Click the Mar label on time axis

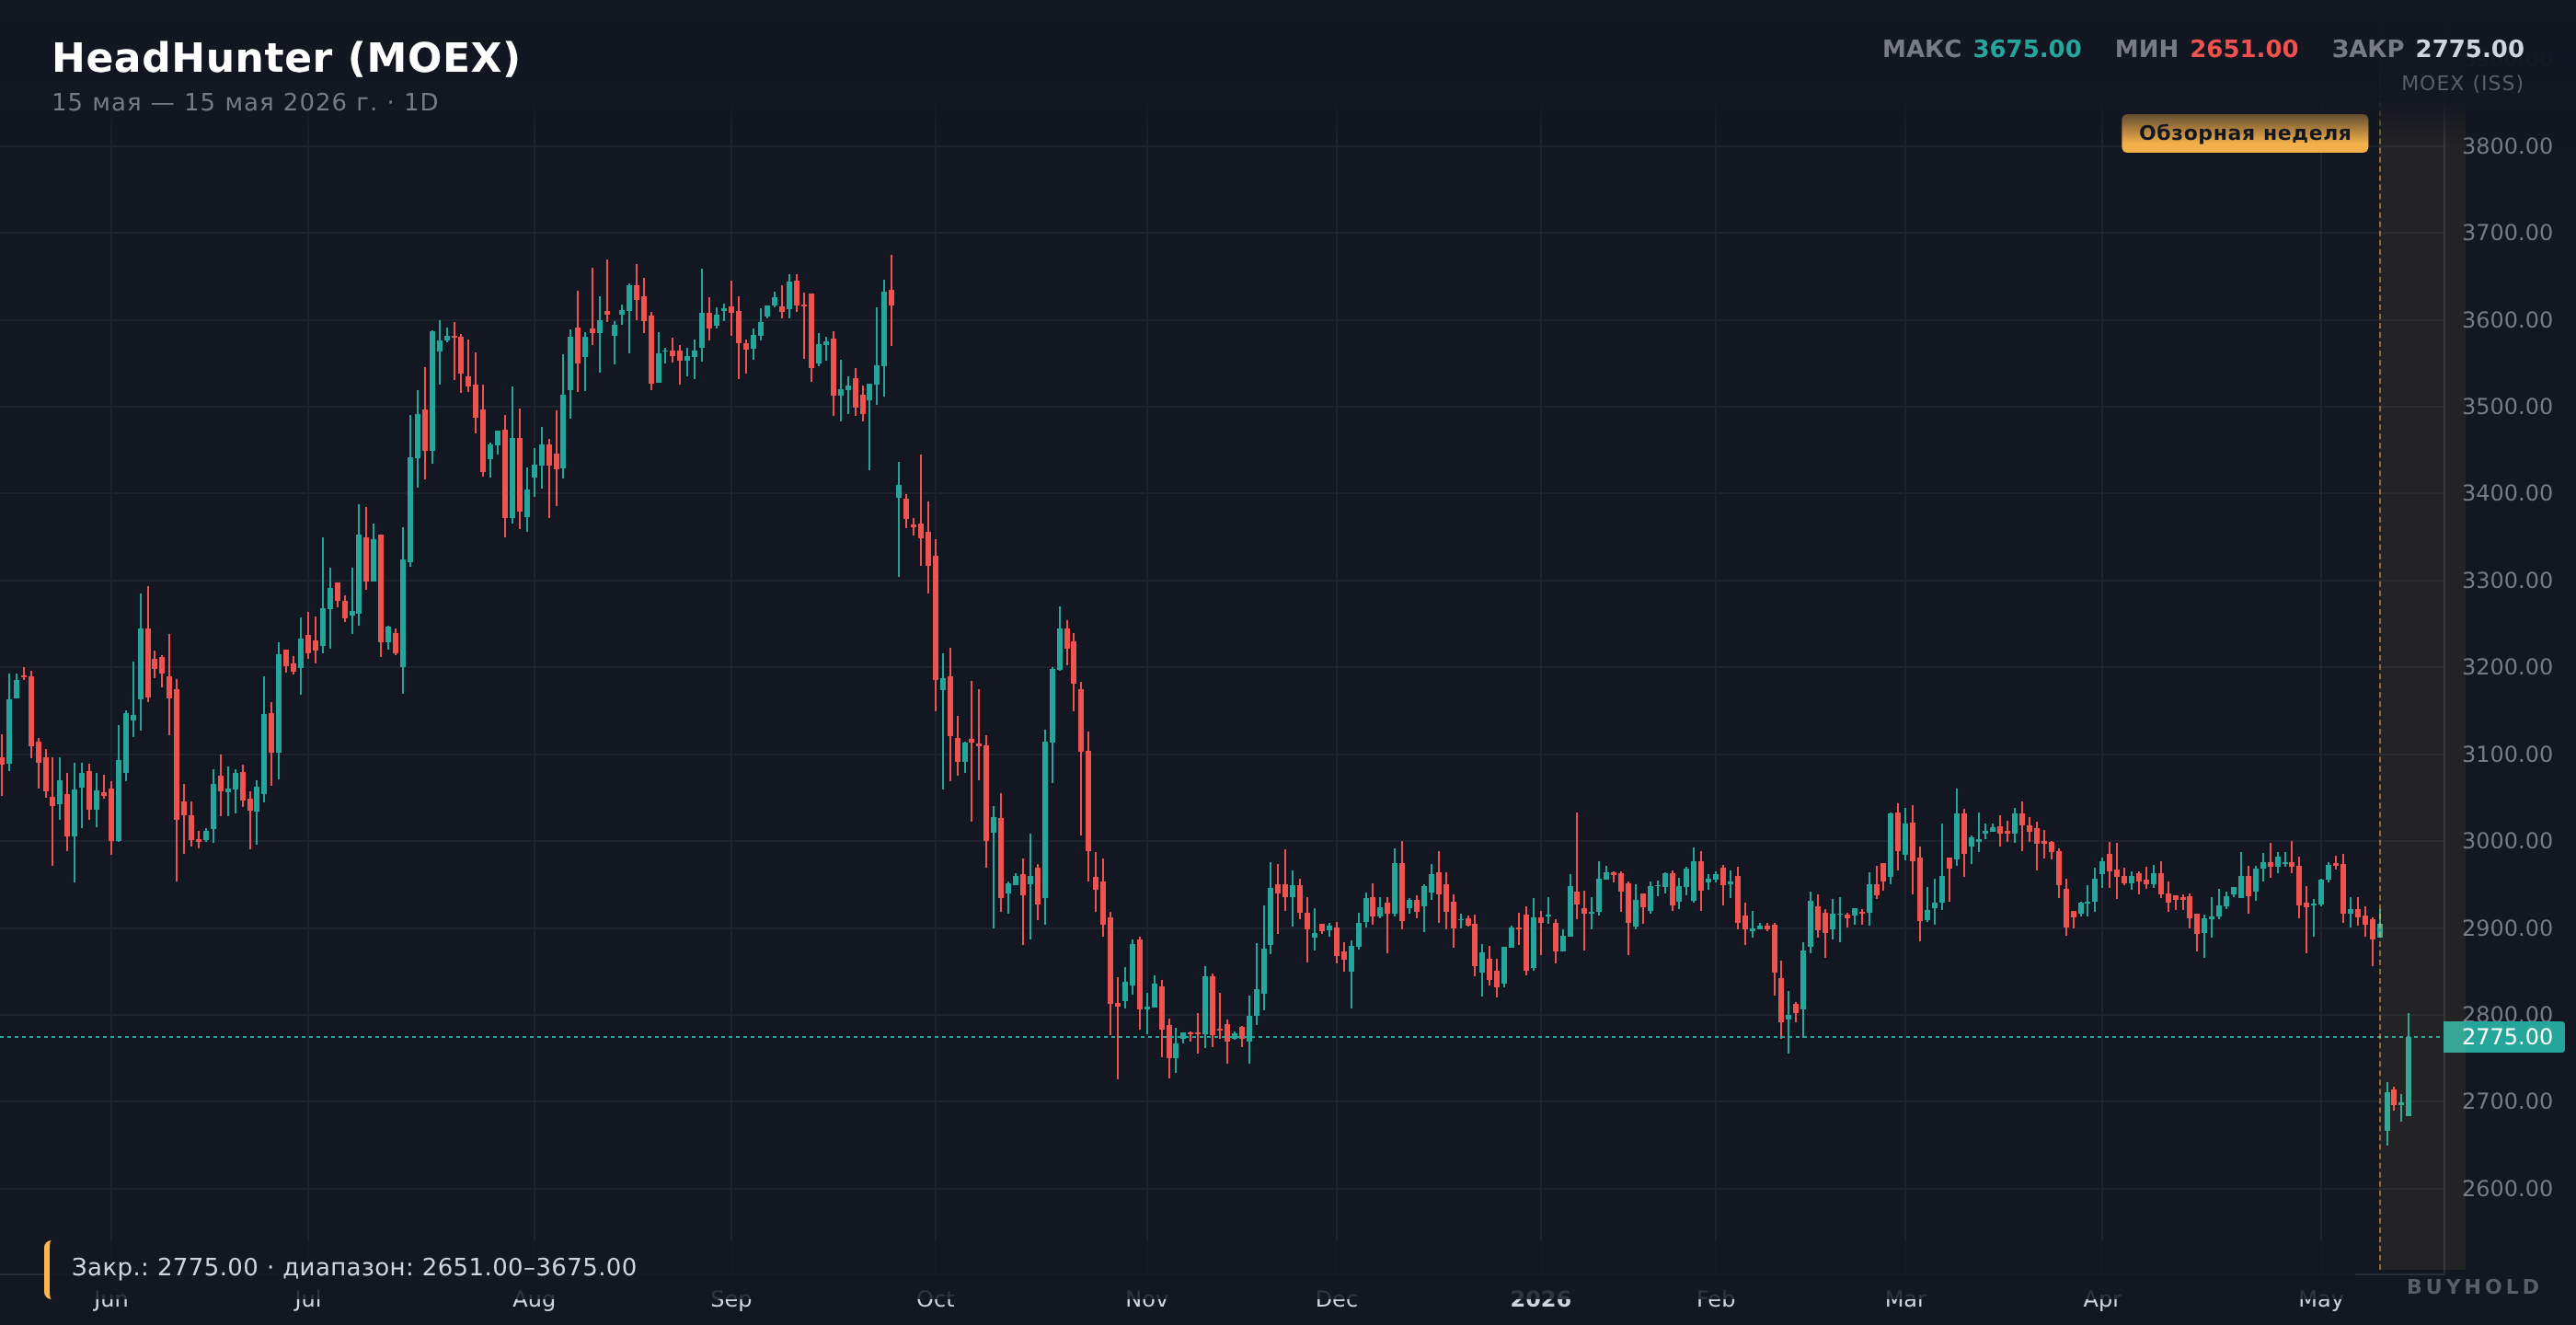click(x=1905, y=1300)
